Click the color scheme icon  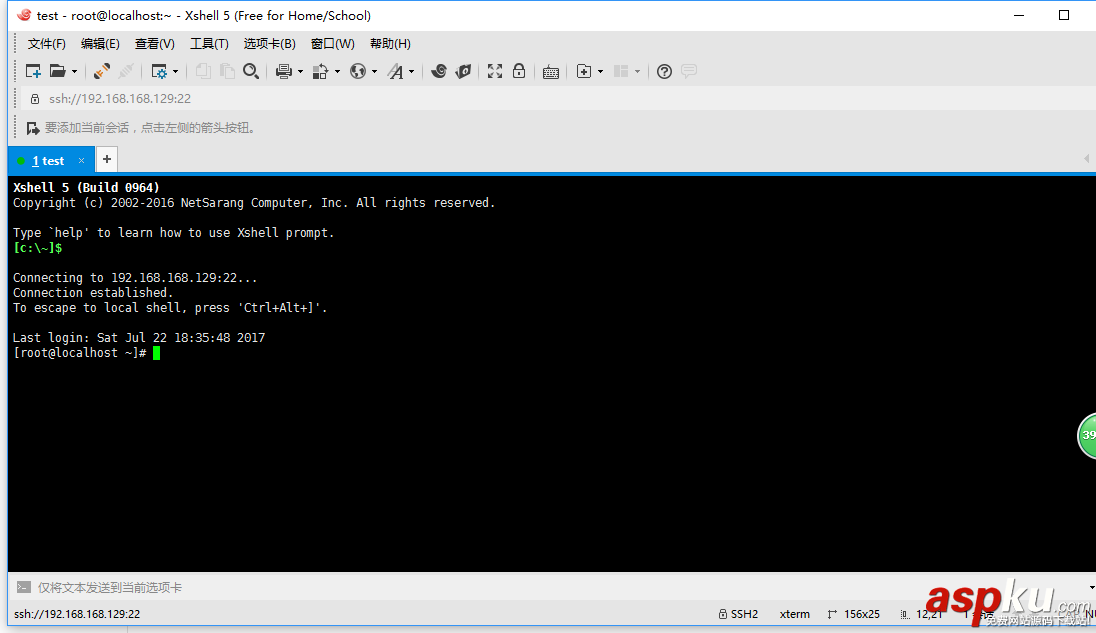click(320, 71)
